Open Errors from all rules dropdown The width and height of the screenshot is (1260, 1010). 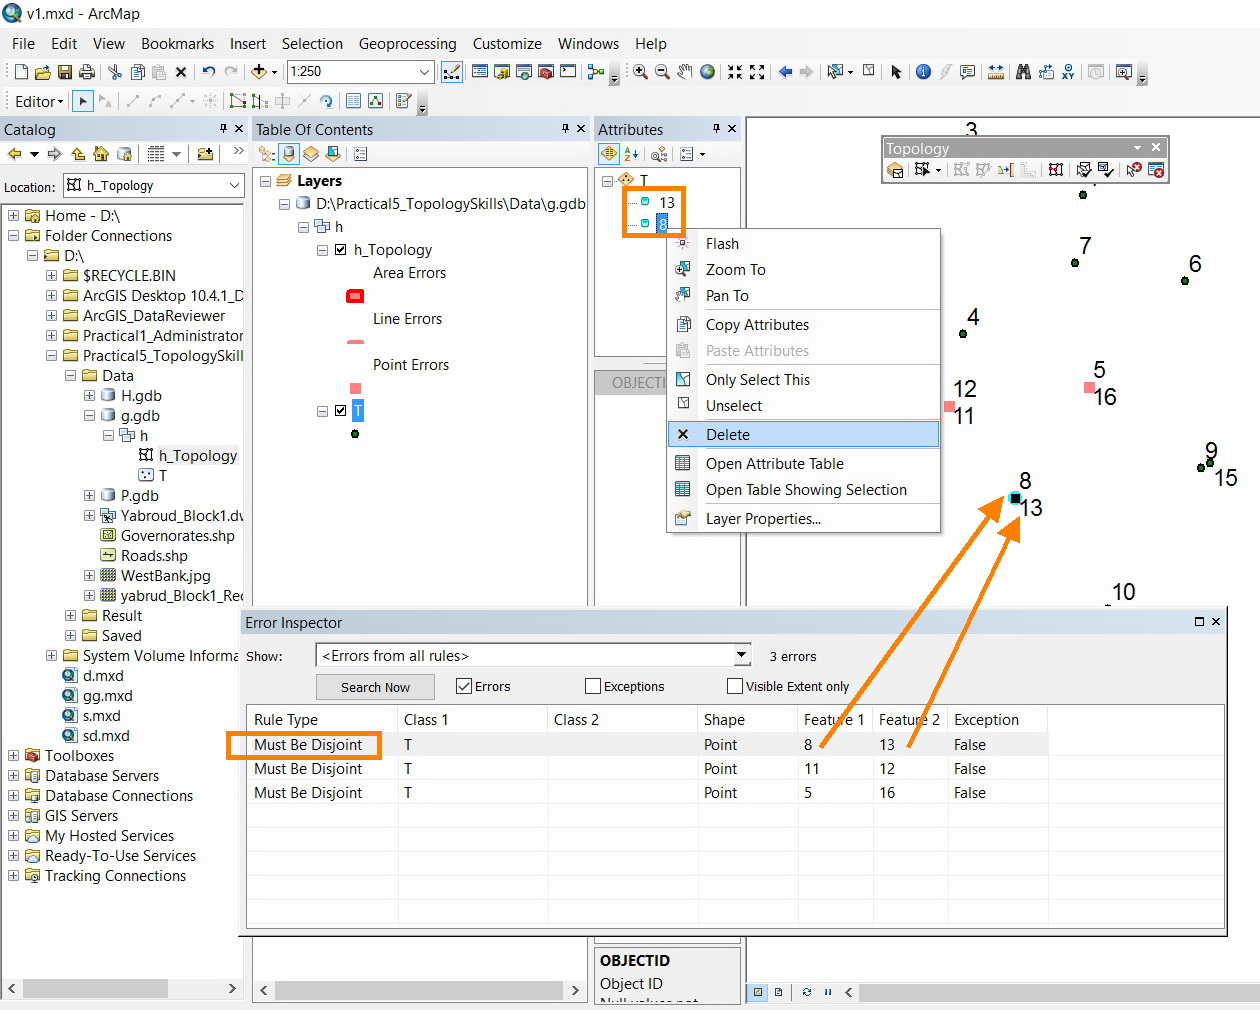click(742, 656)
